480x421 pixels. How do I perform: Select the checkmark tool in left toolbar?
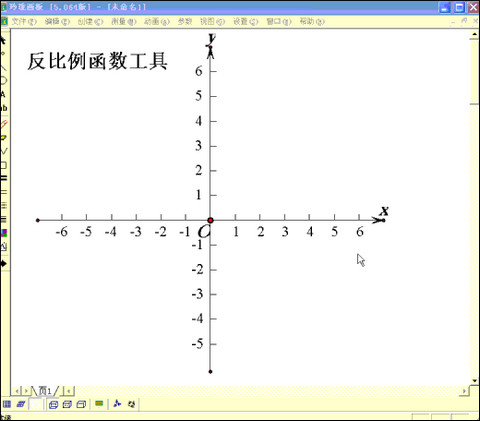click(4, 151)
